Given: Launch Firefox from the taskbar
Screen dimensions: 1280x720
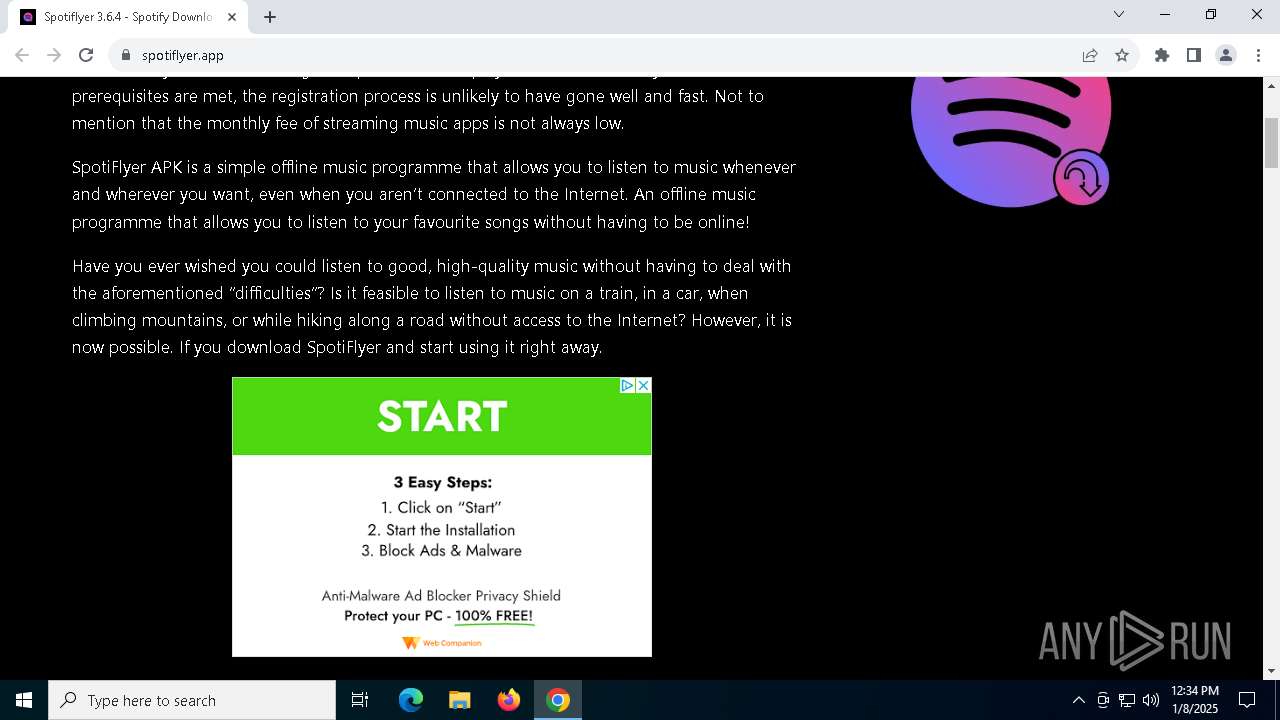Looking at the screenshot, I should pos(509,700).
